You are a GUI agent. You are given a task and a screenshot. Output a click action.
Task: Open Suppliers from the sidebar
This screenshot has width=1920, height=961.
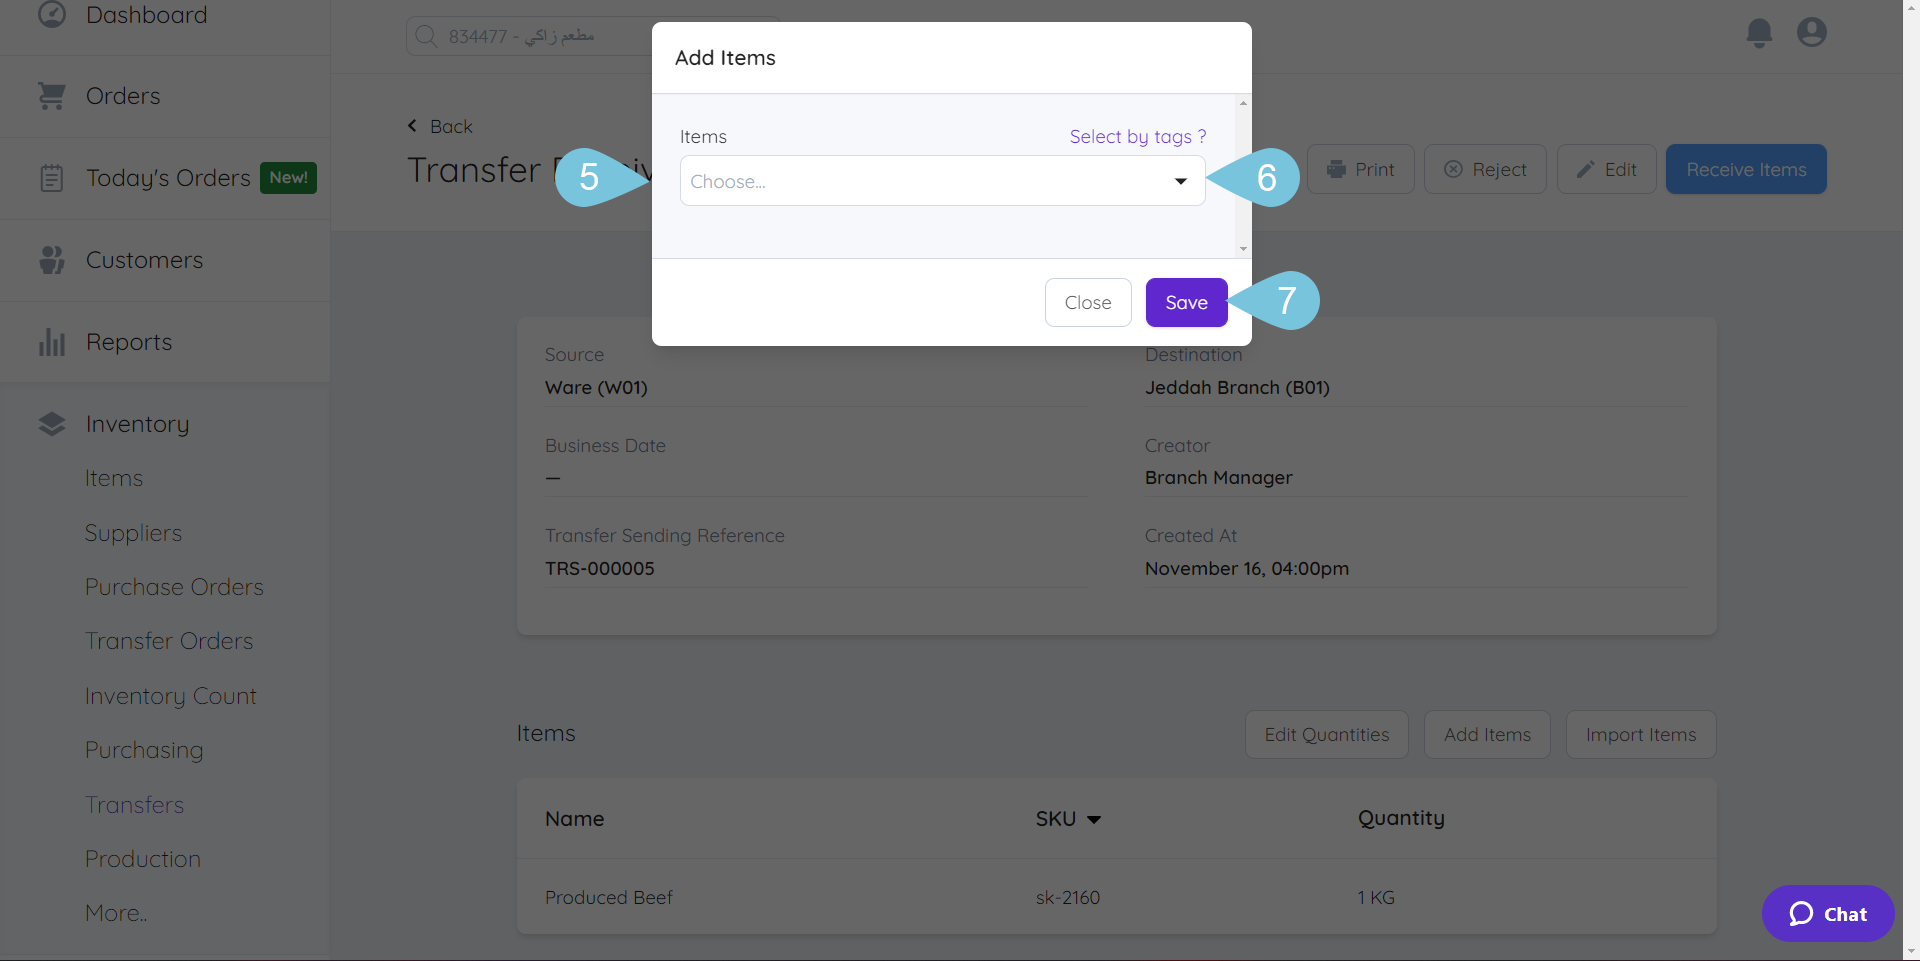[133, 532]
